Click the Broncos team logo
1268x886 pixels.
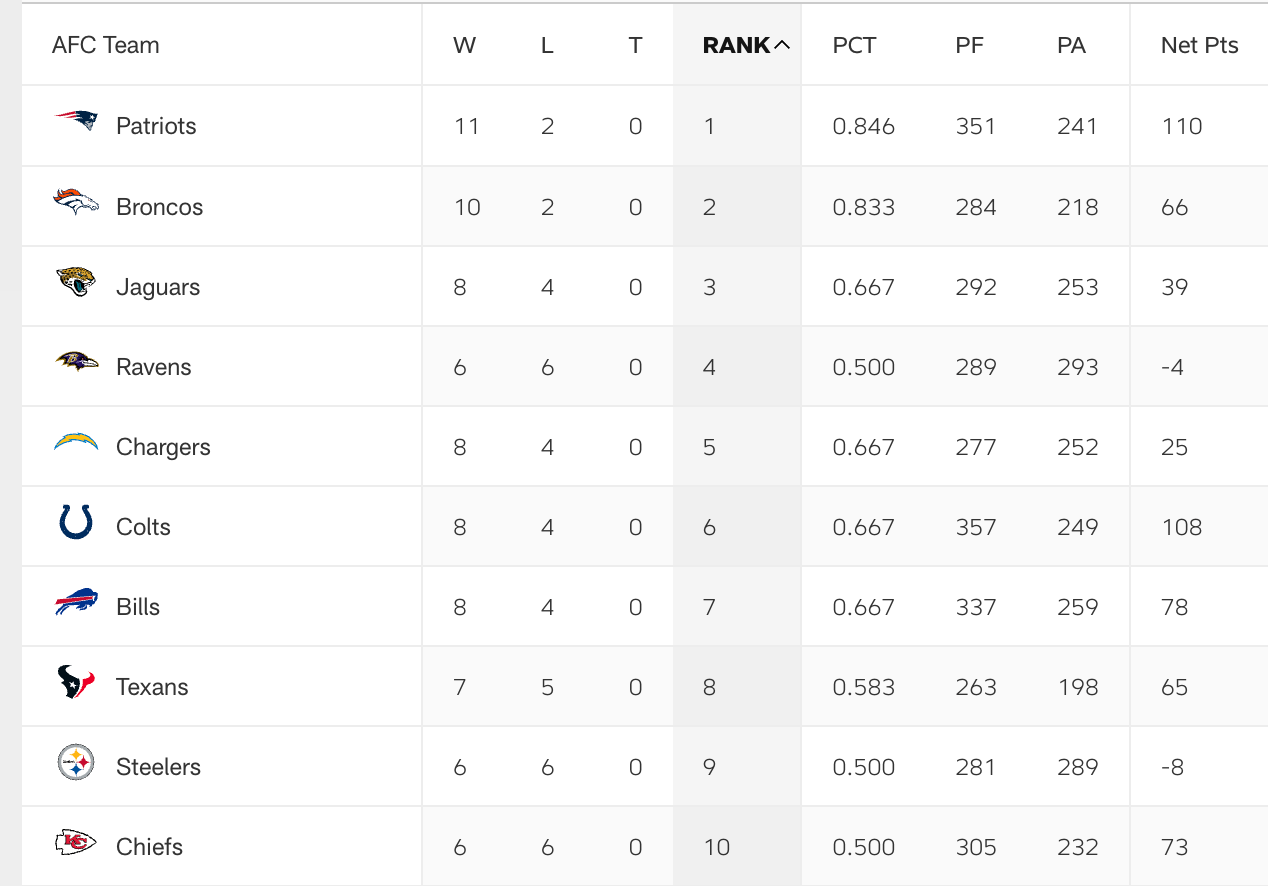[x=76, y=203]
